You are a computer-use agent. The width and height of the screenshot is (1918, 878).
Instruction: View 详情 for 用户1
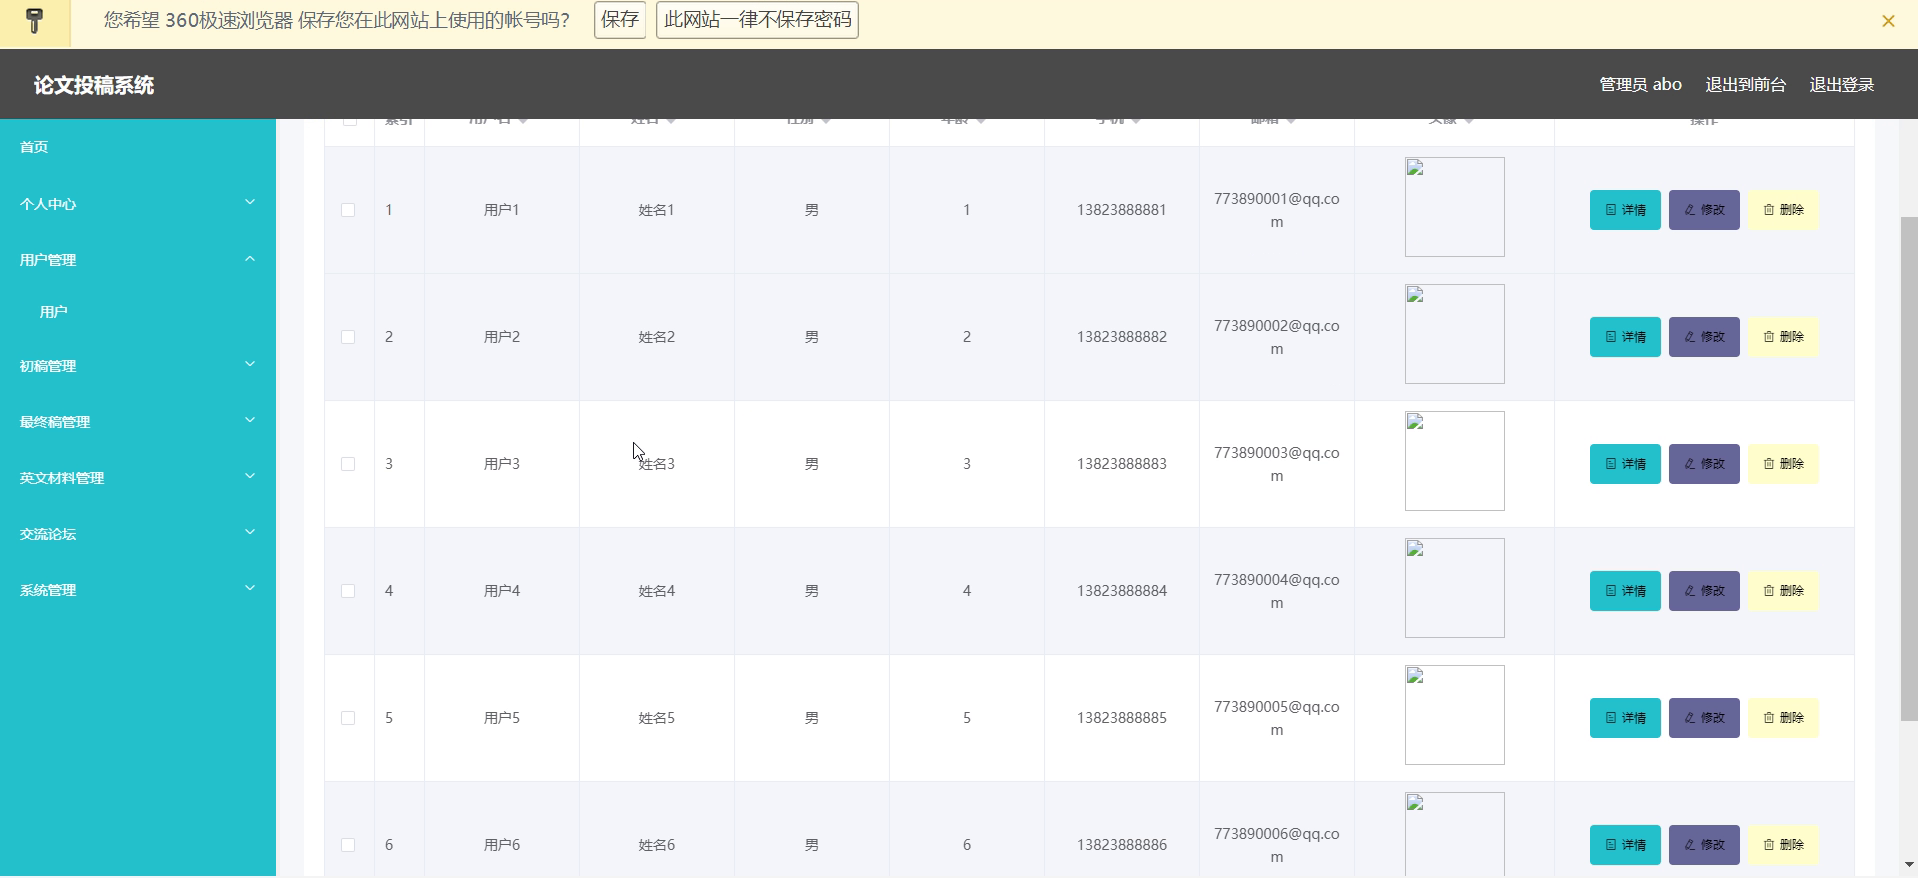click(x=1625, y=210)
